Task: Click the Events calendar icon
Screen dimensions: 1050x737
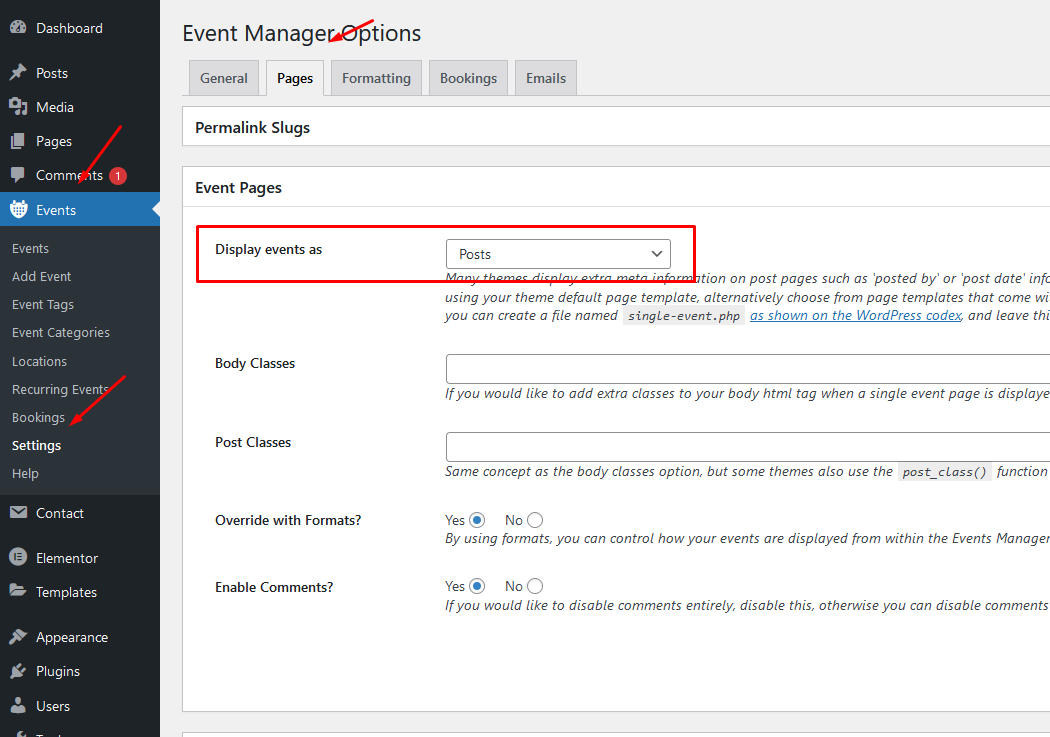Action: (x=18, y=210)
